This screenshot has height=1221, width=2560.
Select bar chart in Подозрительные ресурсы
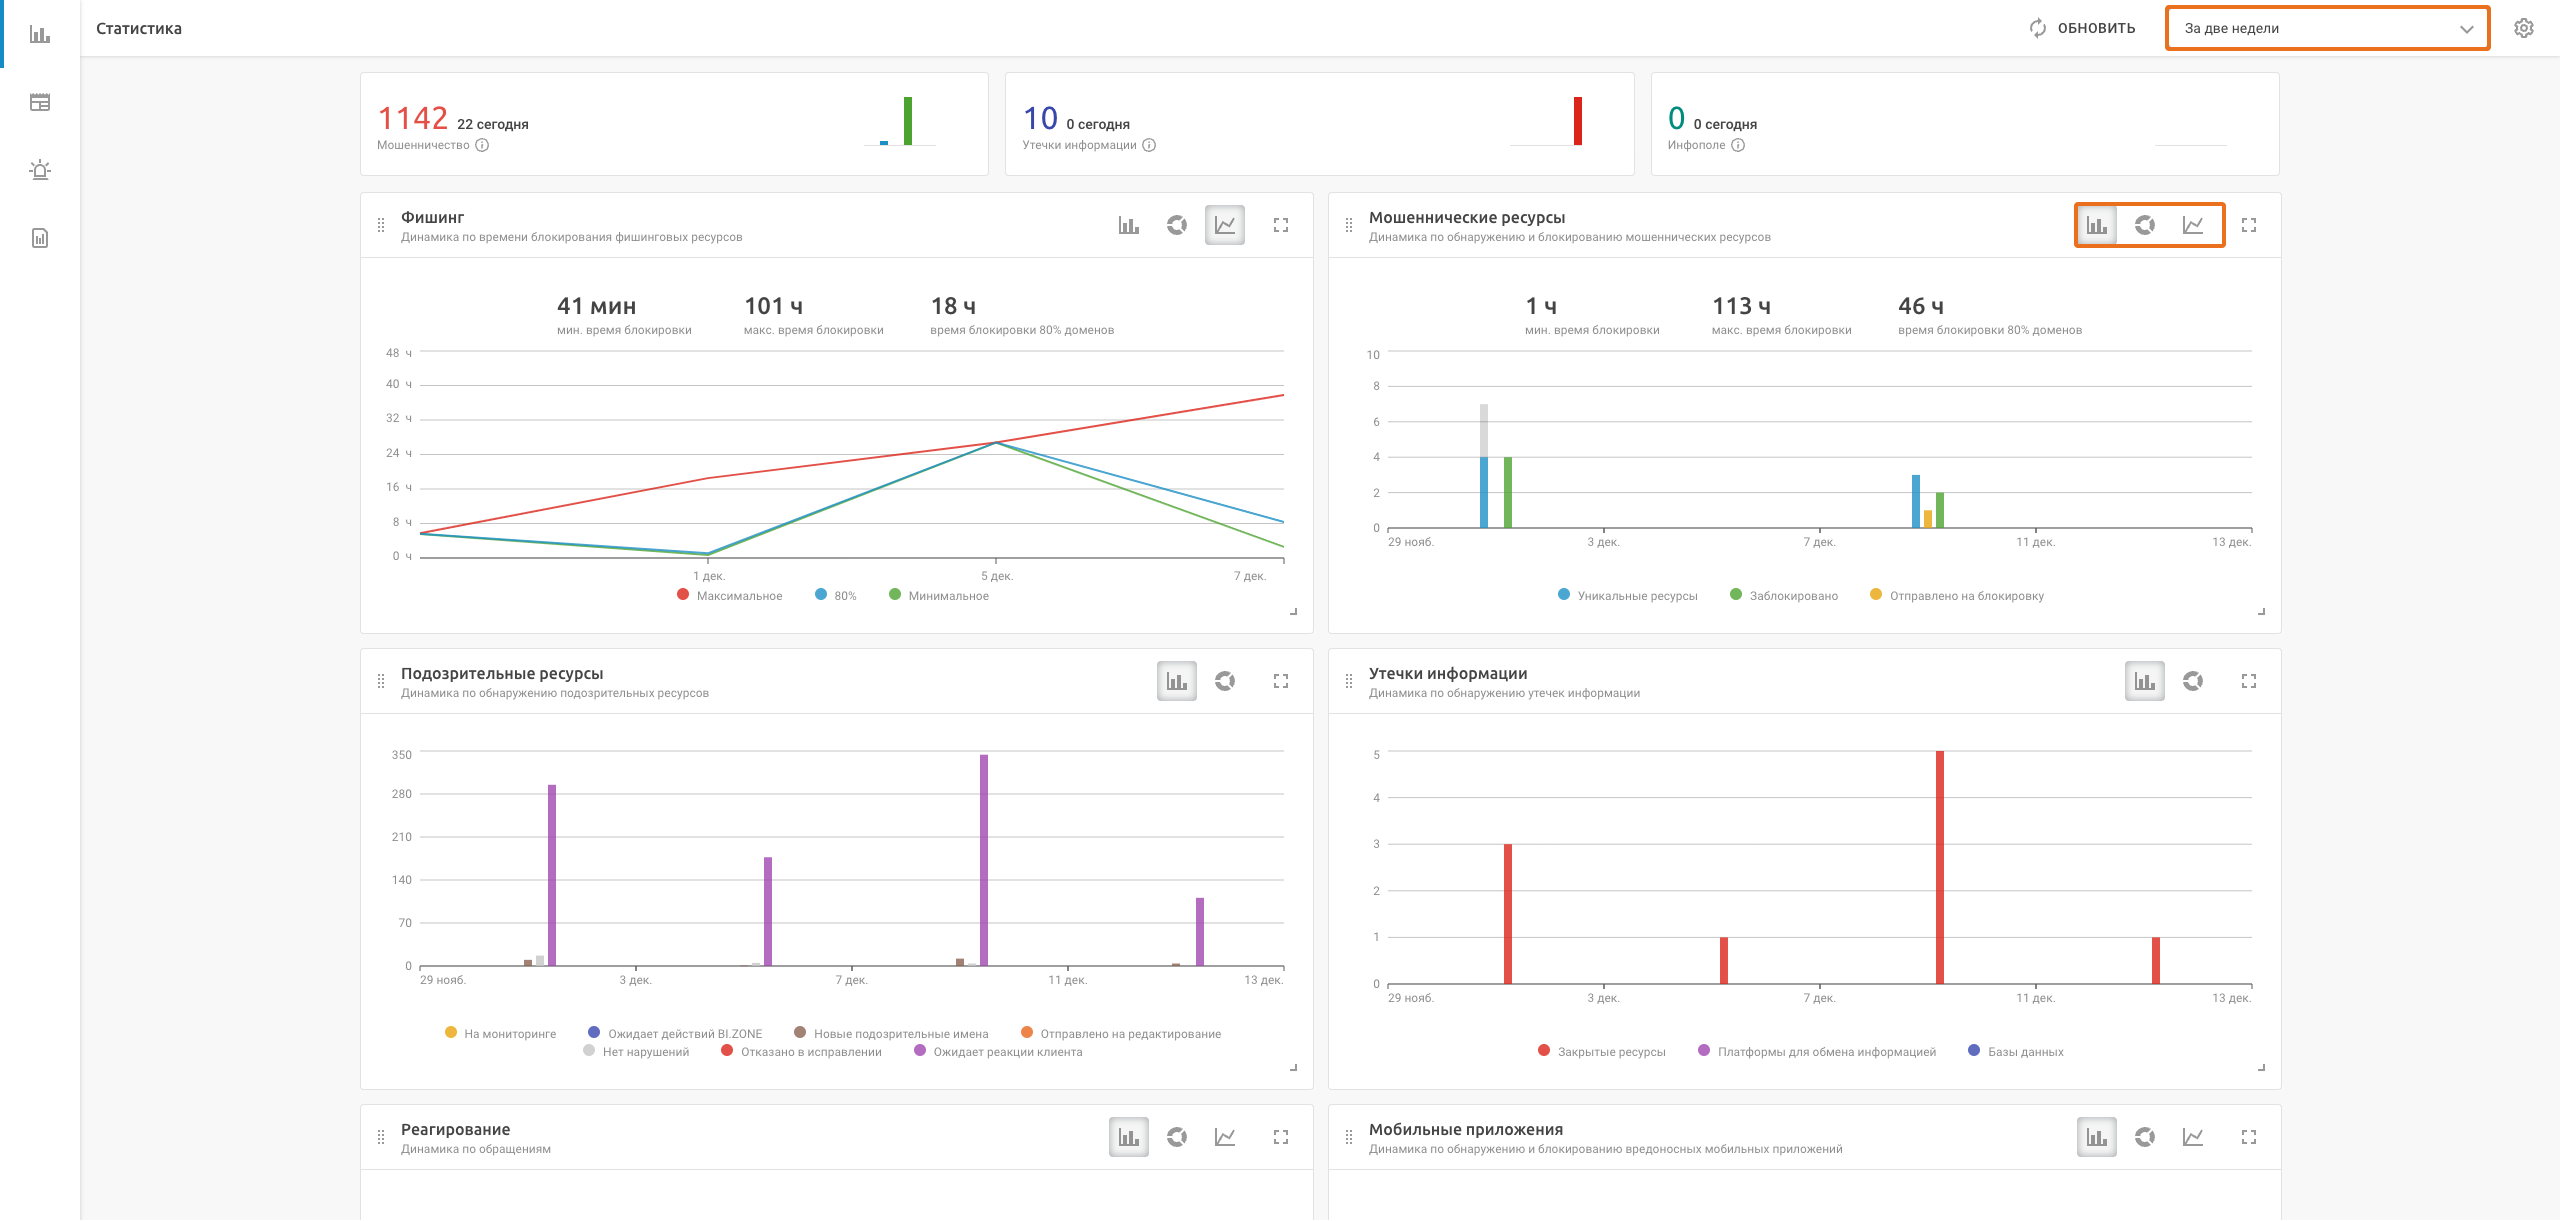pyautogui.click(x=1177, y=681)
